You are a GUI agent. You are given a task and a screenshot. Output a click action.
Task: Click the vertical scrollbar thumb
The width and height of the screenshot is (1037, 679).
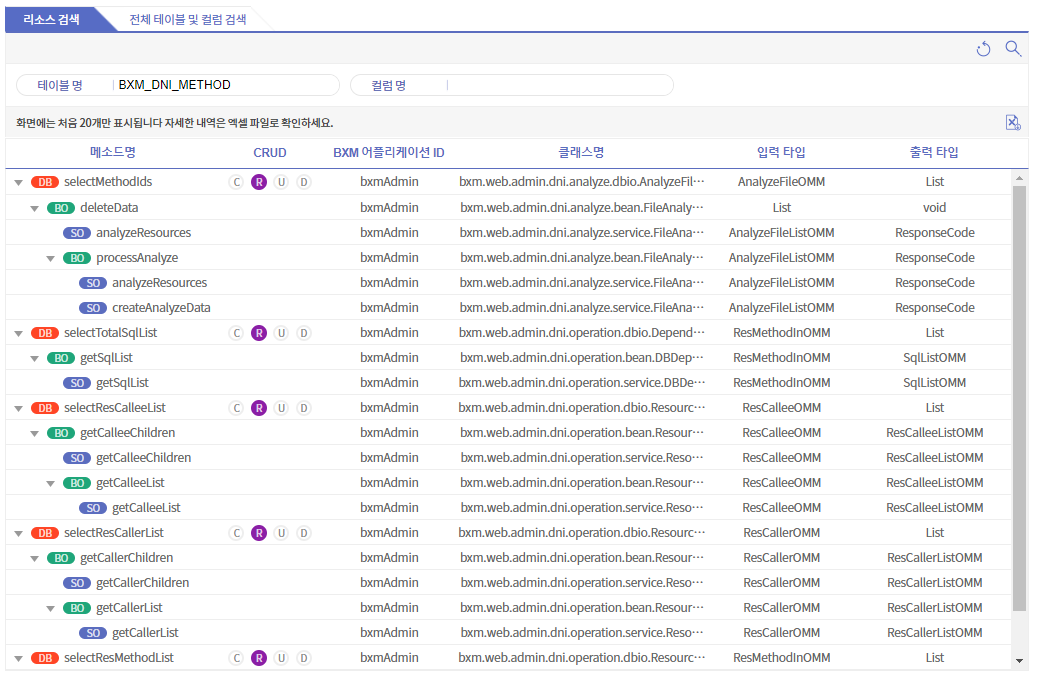click(x=1019, y=399)
